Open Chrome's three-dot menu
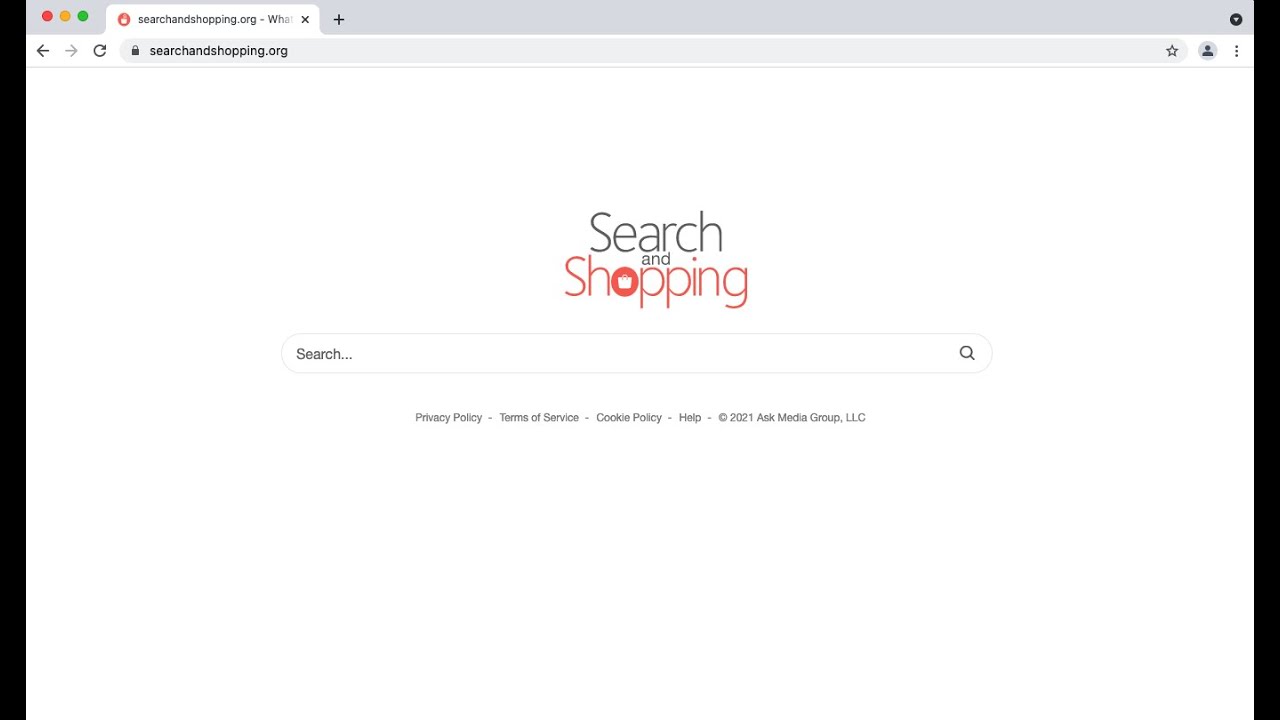Image resolution: width=1280 pixels, height=720 pixels. 1236,51
